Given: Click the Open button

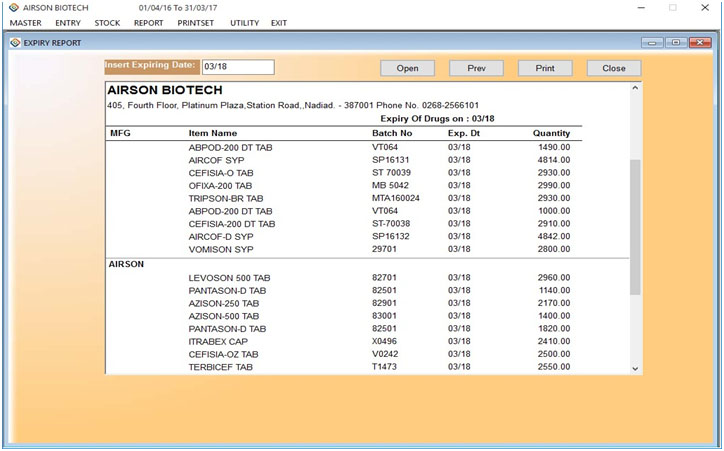Looking at the screenshot, I should point(407,68).
